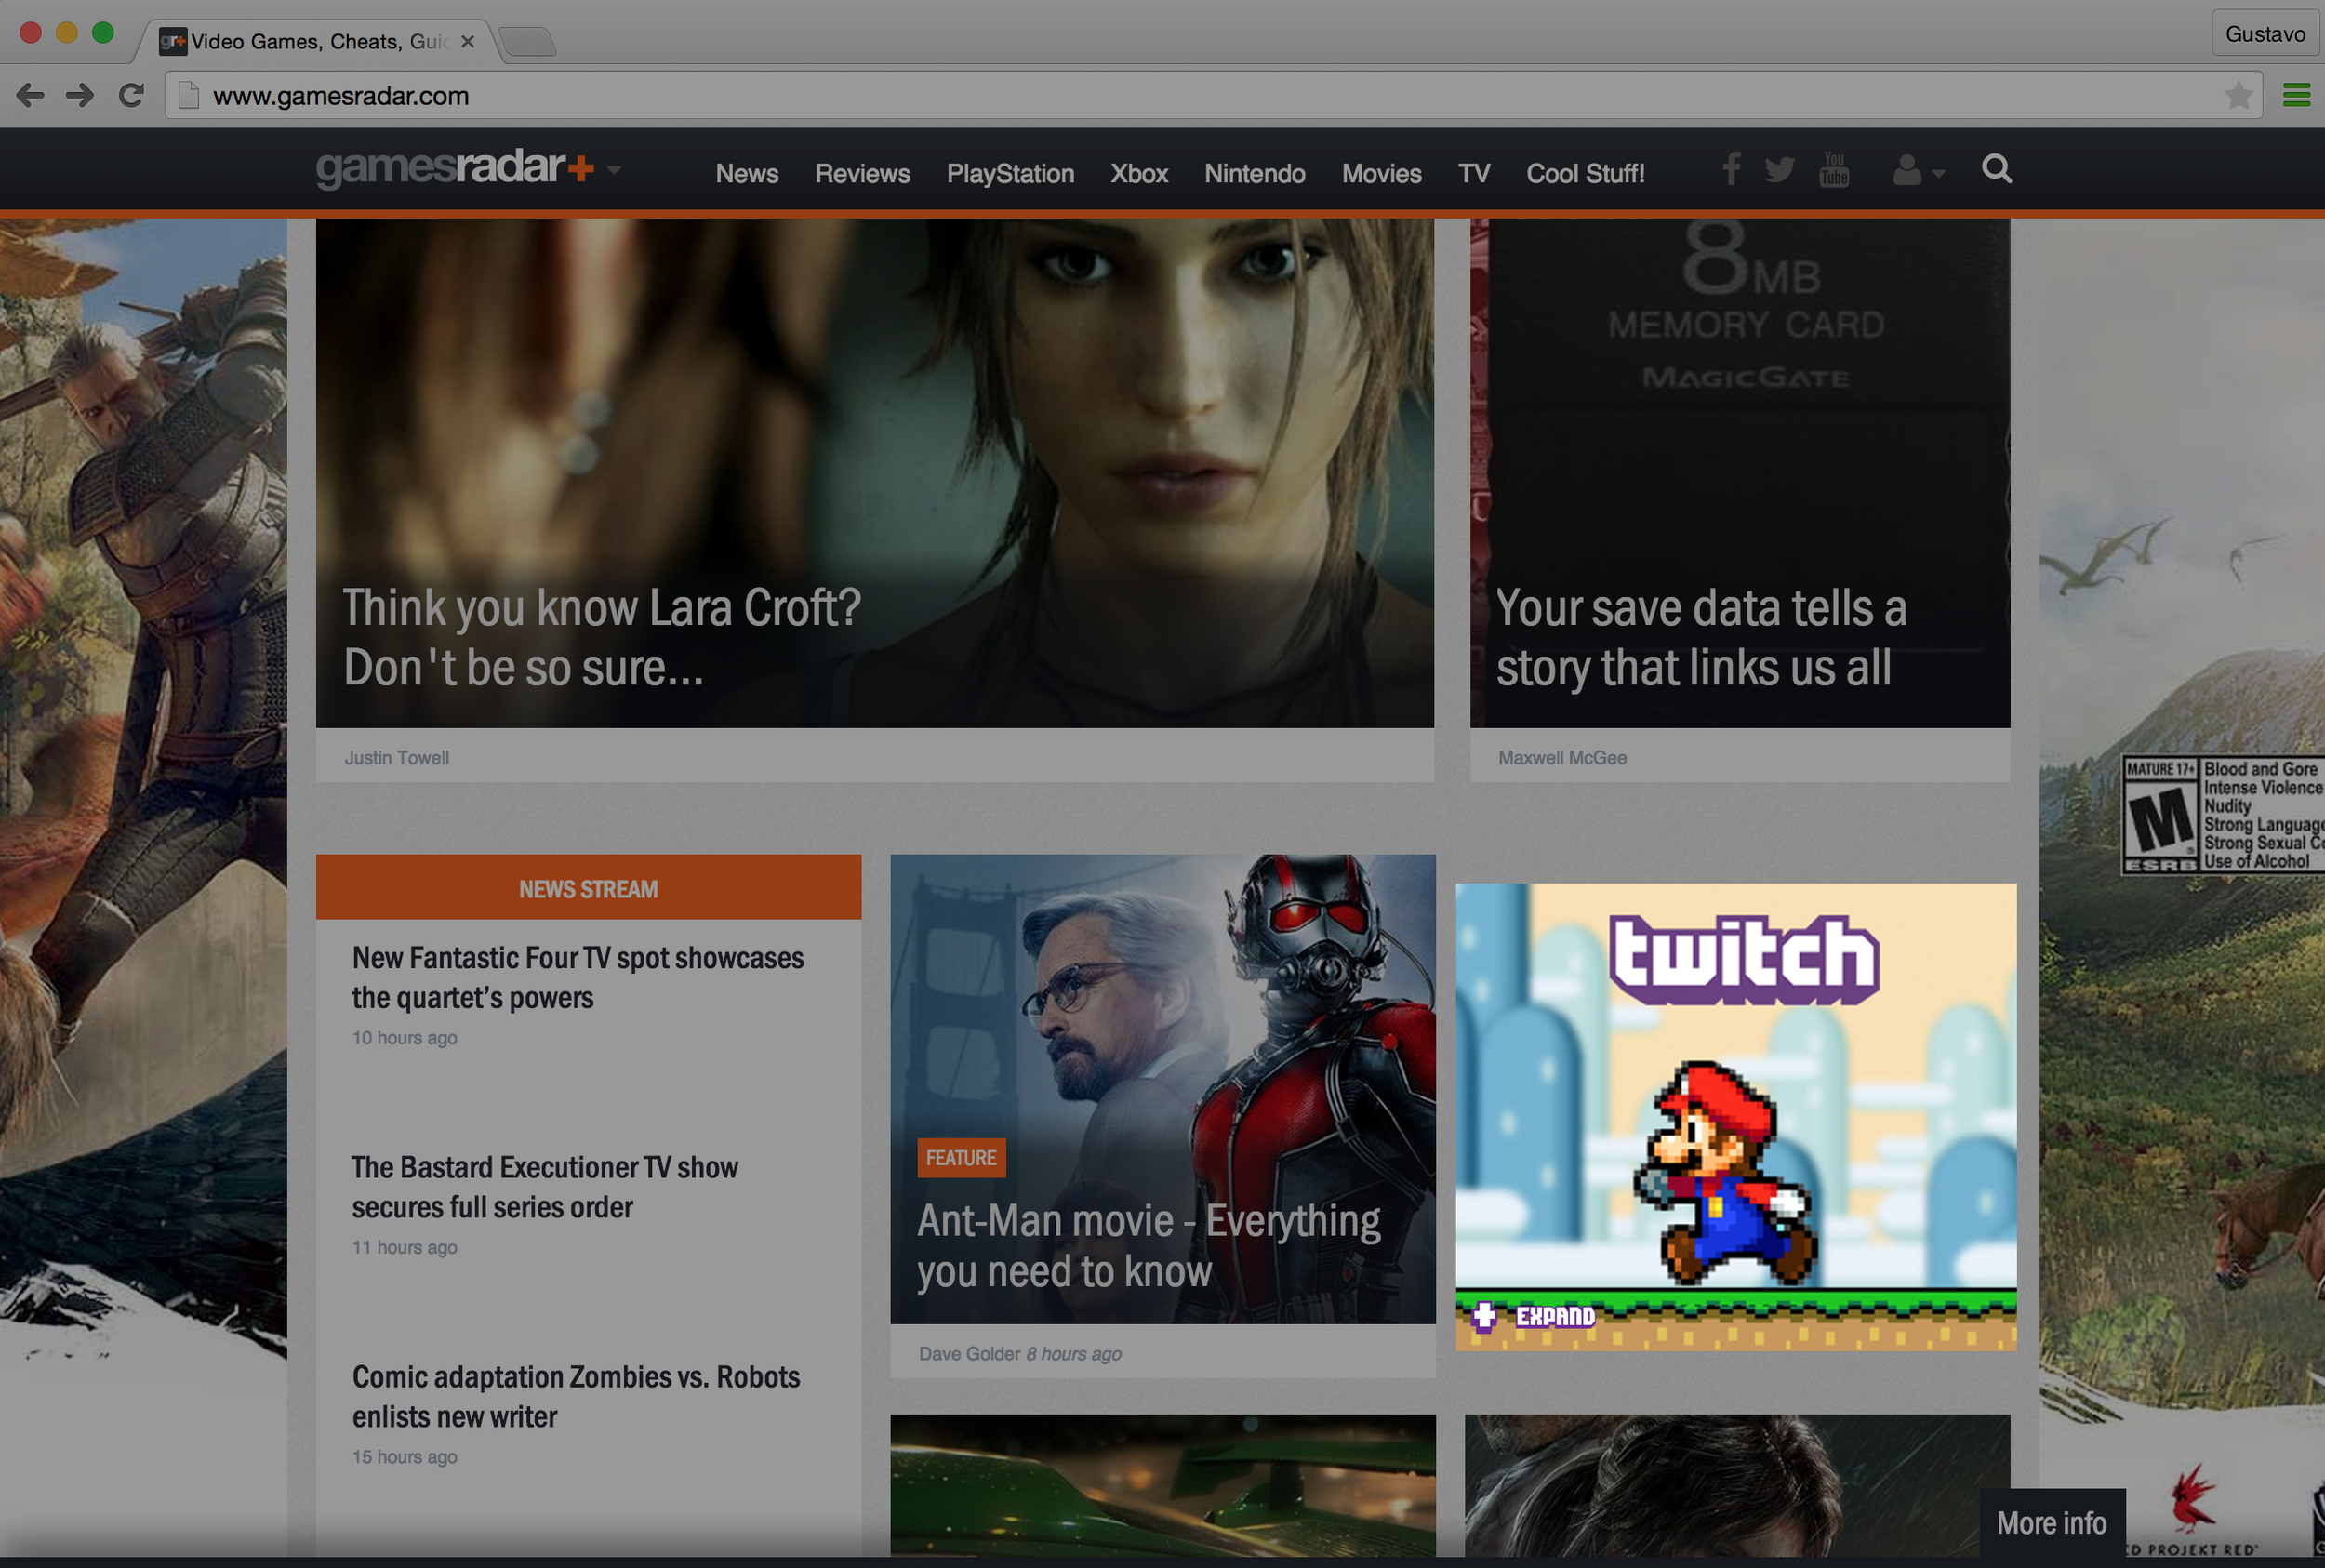
Task: Go back with the browser back arrow
Action: coord(30,96)
